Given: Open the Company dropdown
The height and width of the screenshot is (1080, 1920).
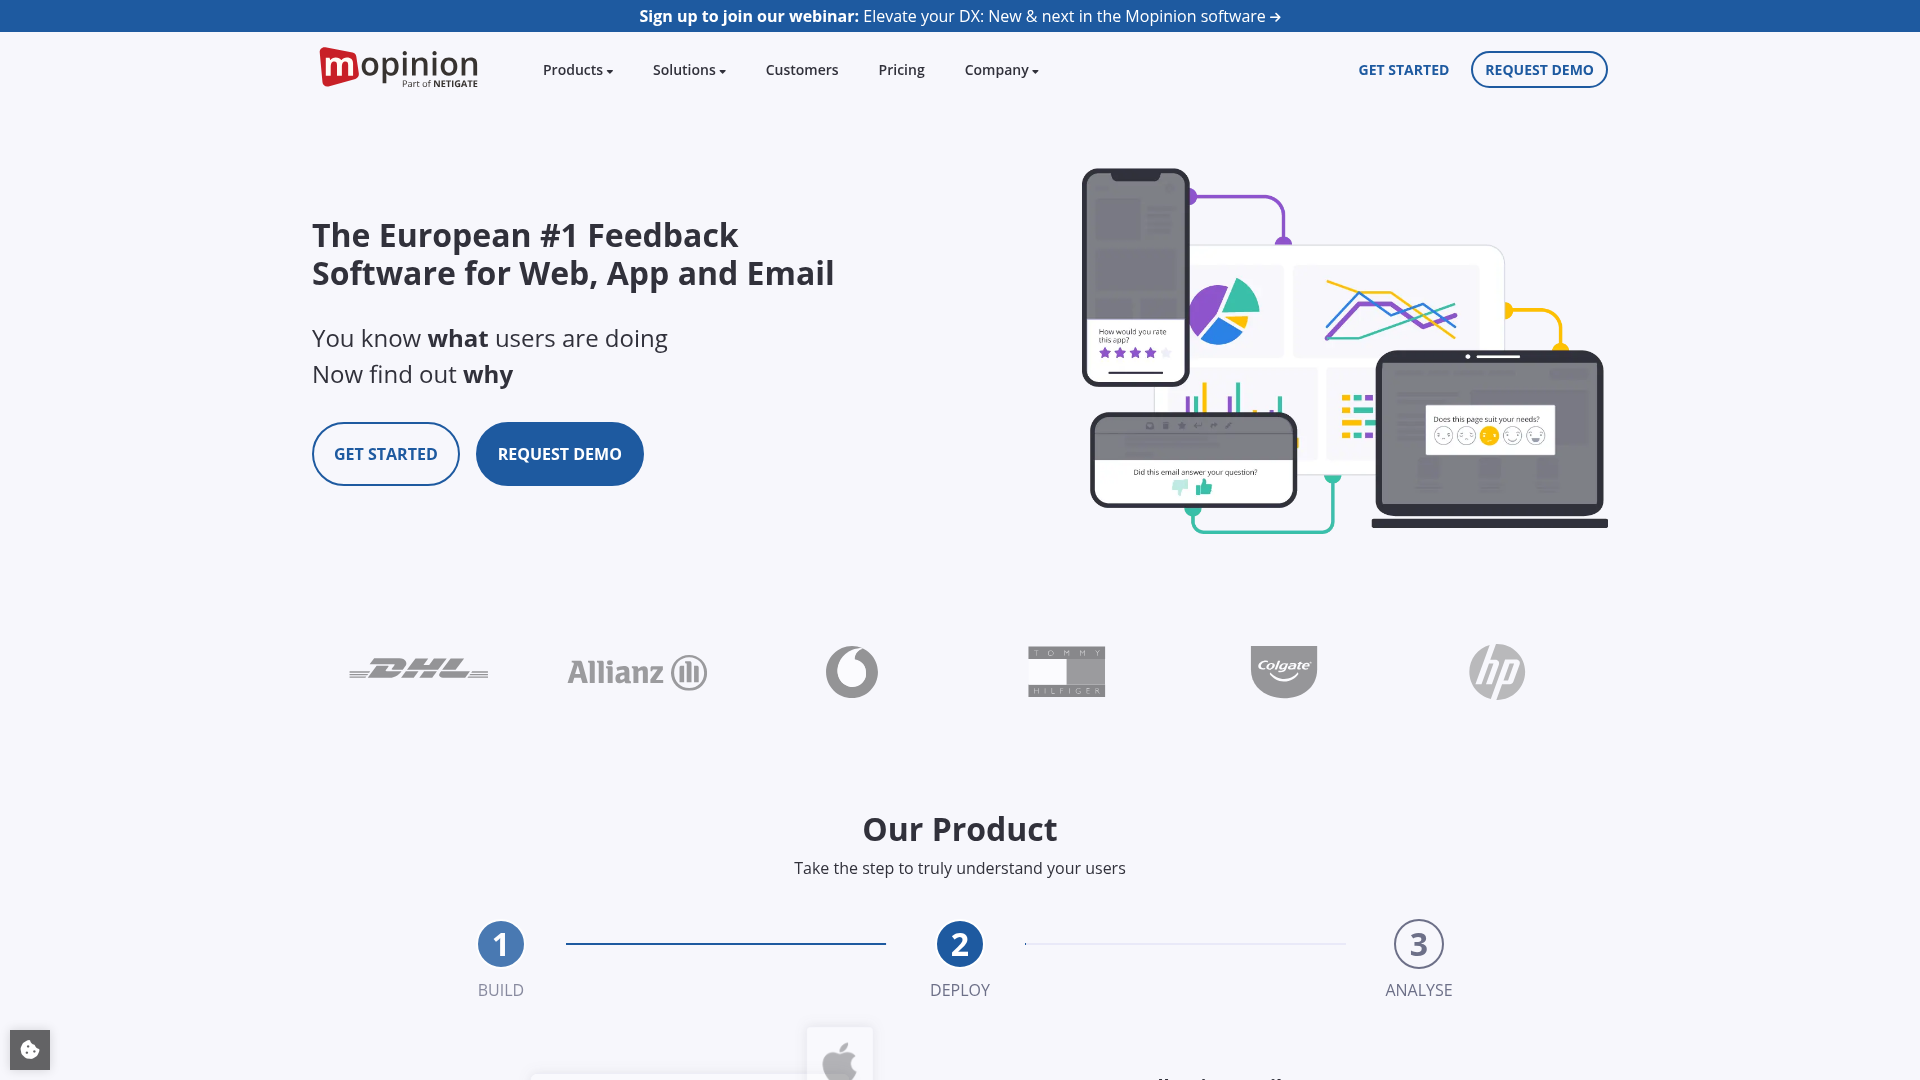Looking at the screenshot, I should pos(1000,69).
